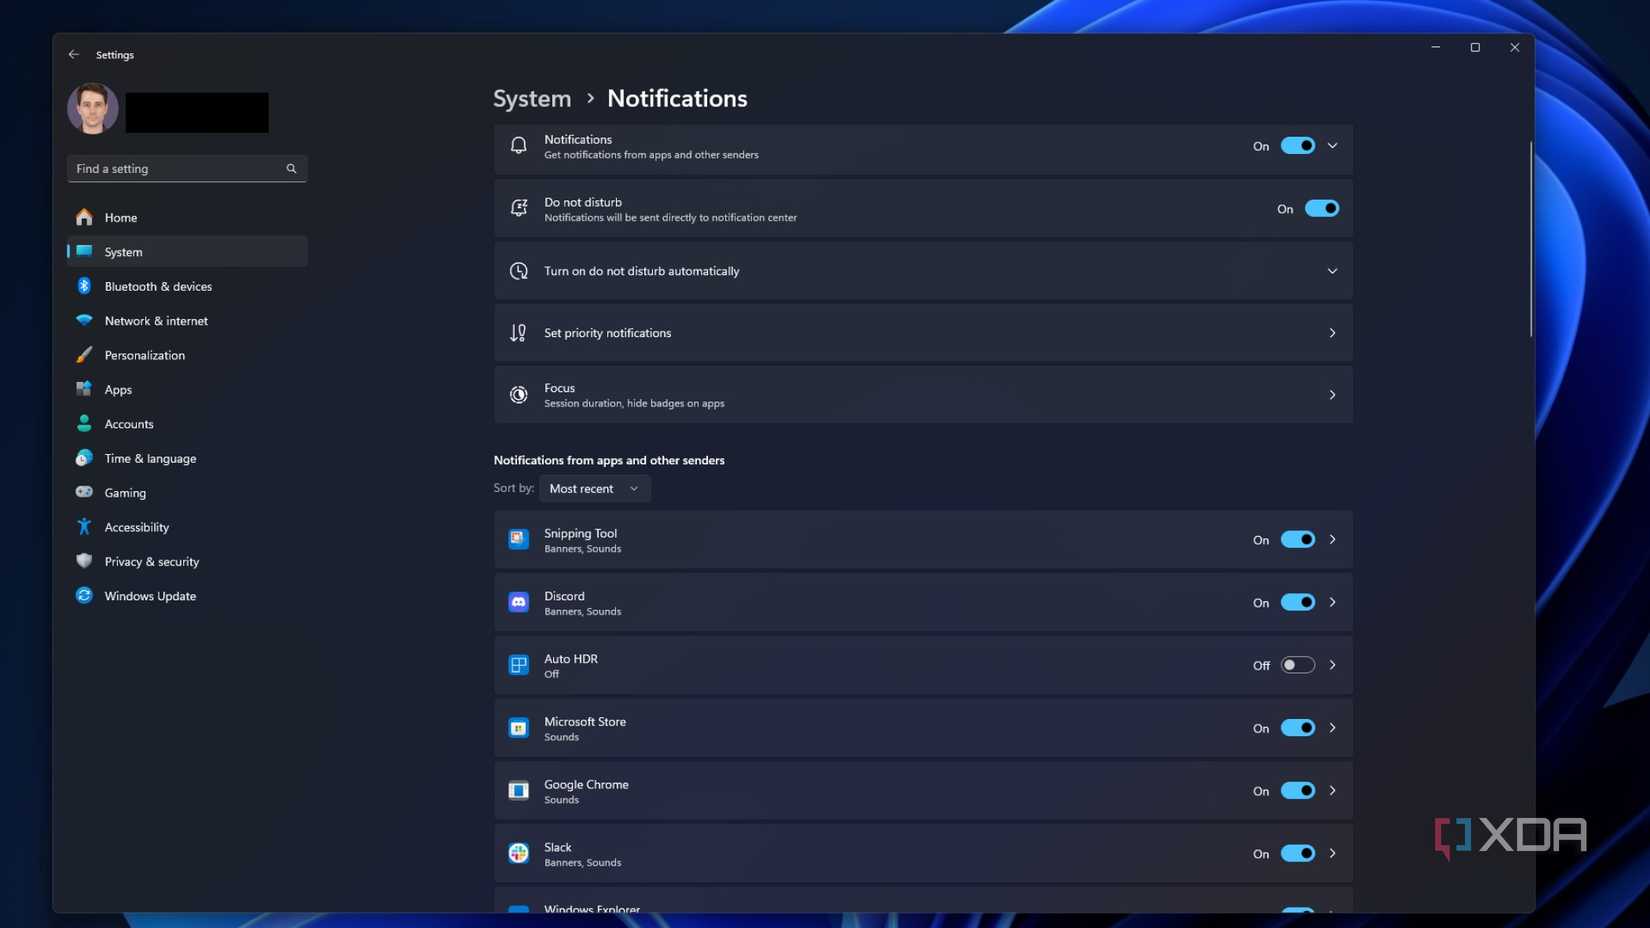Screen dimensions: 1650x928
Task: Expand the Notifications options chevron
Action: coord(1332,146)
